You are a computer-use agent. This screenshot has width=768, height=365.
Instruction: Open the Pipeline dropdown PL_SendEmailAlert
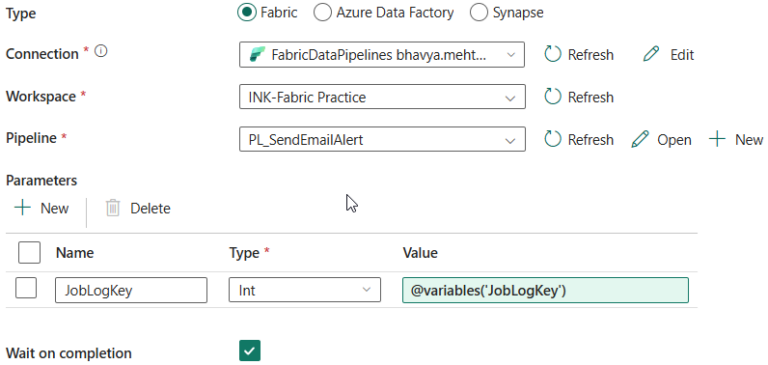382,140
